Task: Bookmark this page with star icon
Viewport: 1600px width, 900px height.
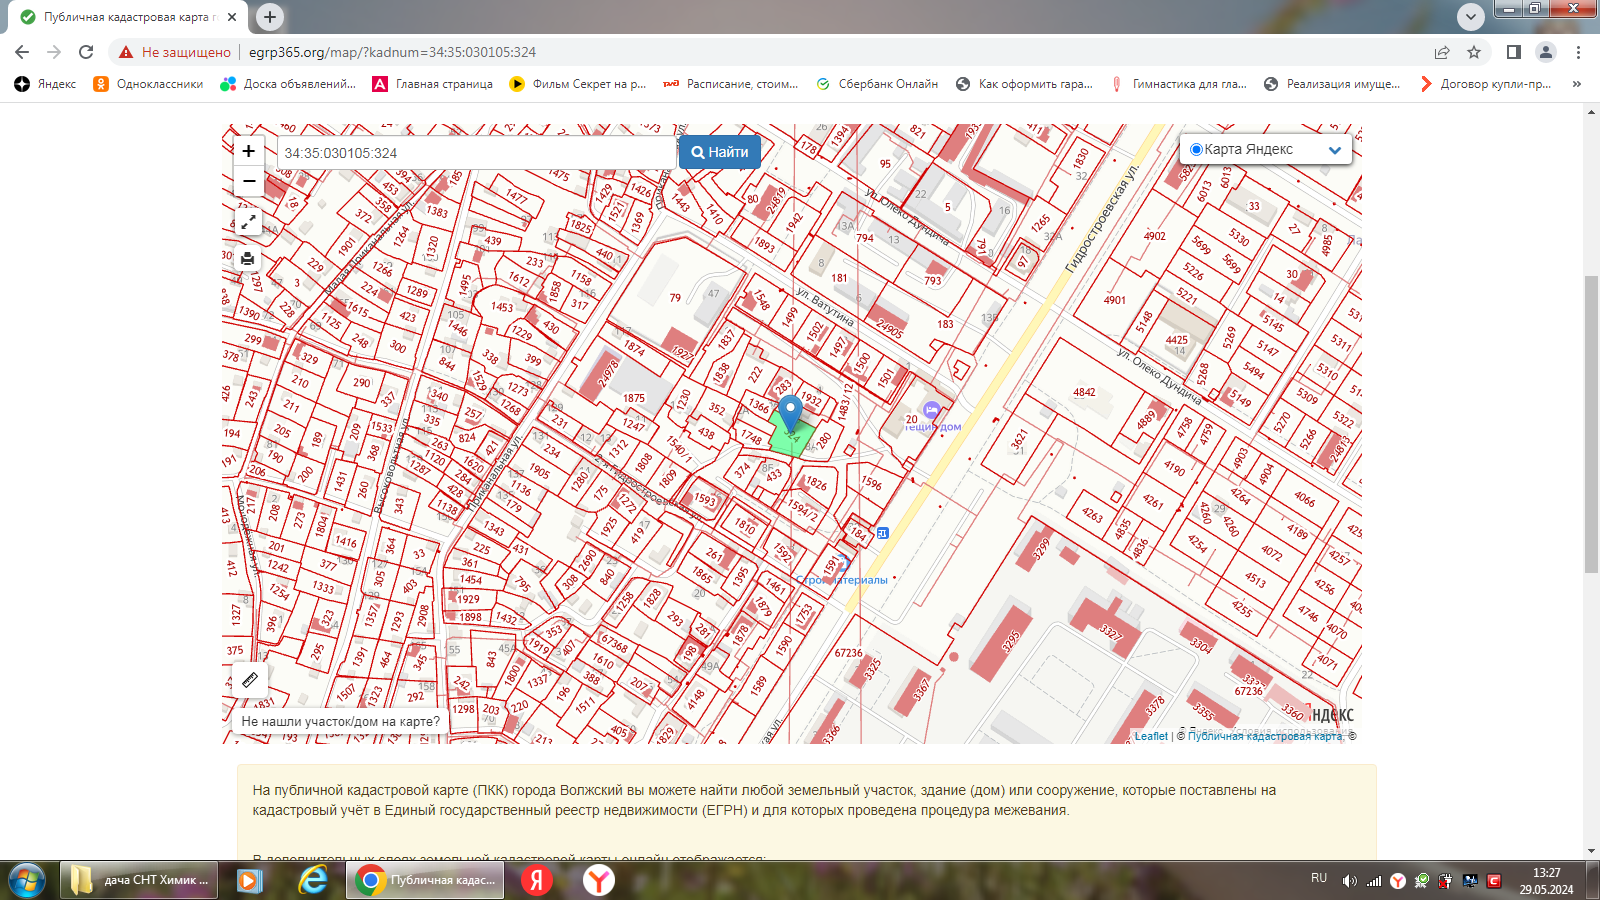Action: tap(1473, 52)
